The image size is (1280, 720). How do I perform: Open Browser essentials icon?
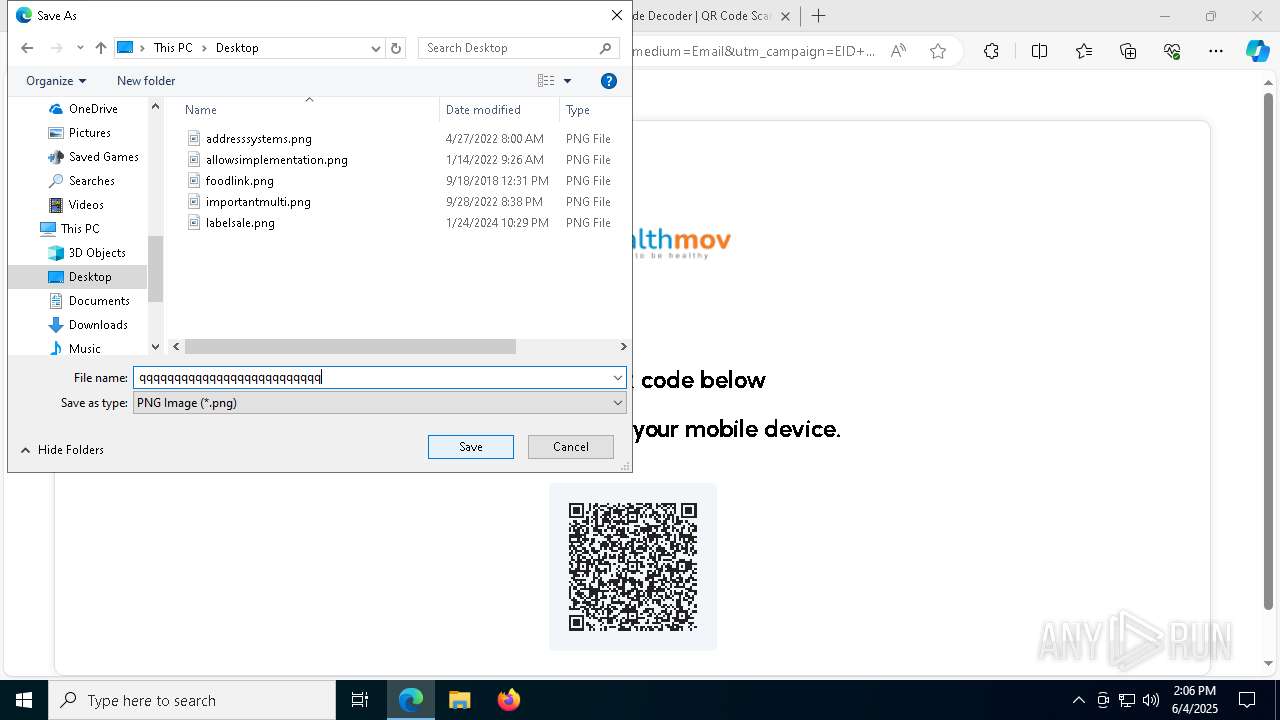point(1172,51)
